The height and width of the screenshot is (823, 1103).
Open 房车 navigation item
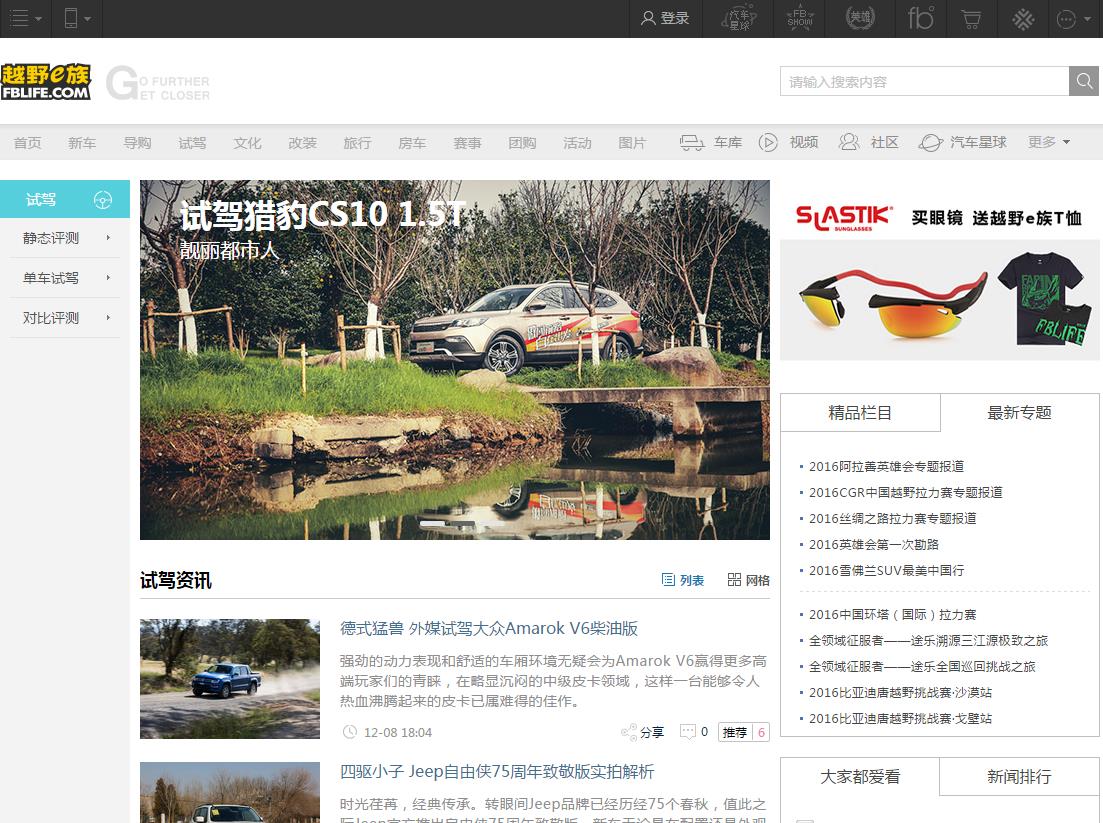pos(412,143)
